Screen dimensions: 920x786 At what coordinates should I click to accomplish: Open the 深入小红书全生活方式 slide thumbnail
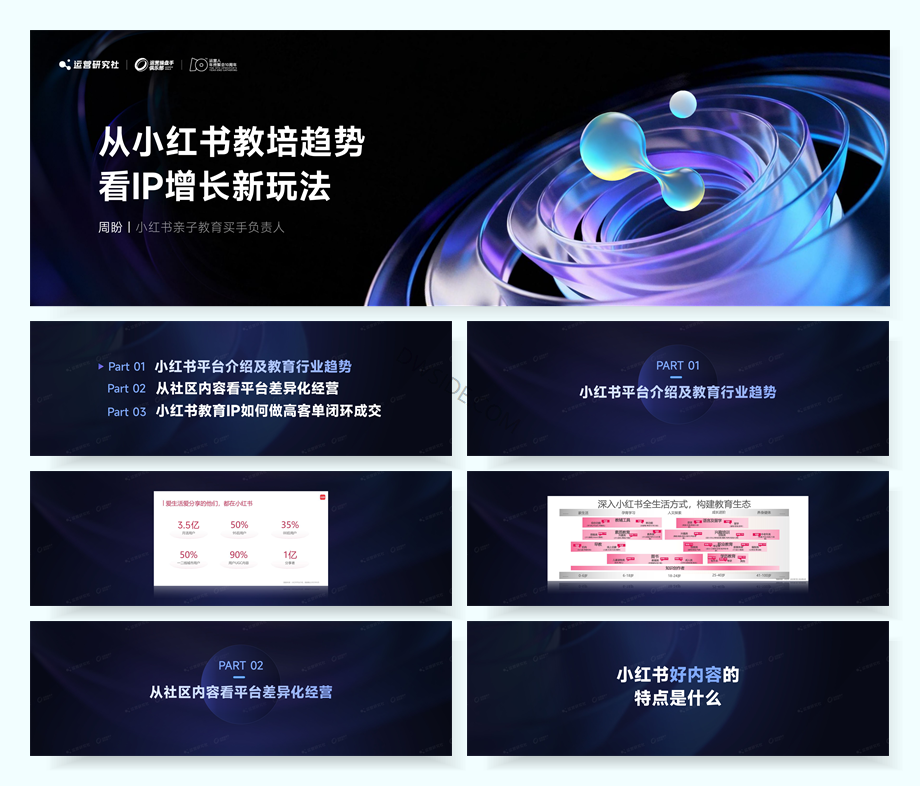click(677, 538)
